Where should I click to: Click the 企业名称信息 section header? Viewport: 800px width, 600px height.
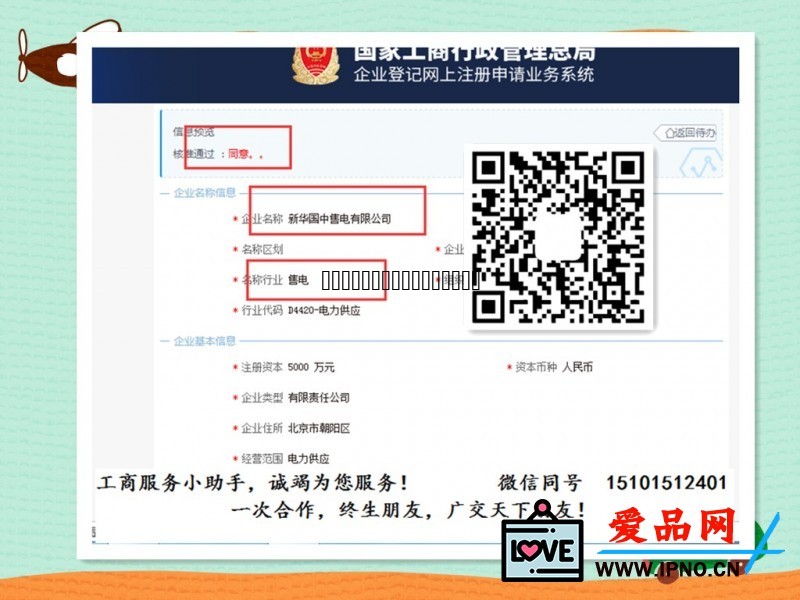[x=205, y=192]
